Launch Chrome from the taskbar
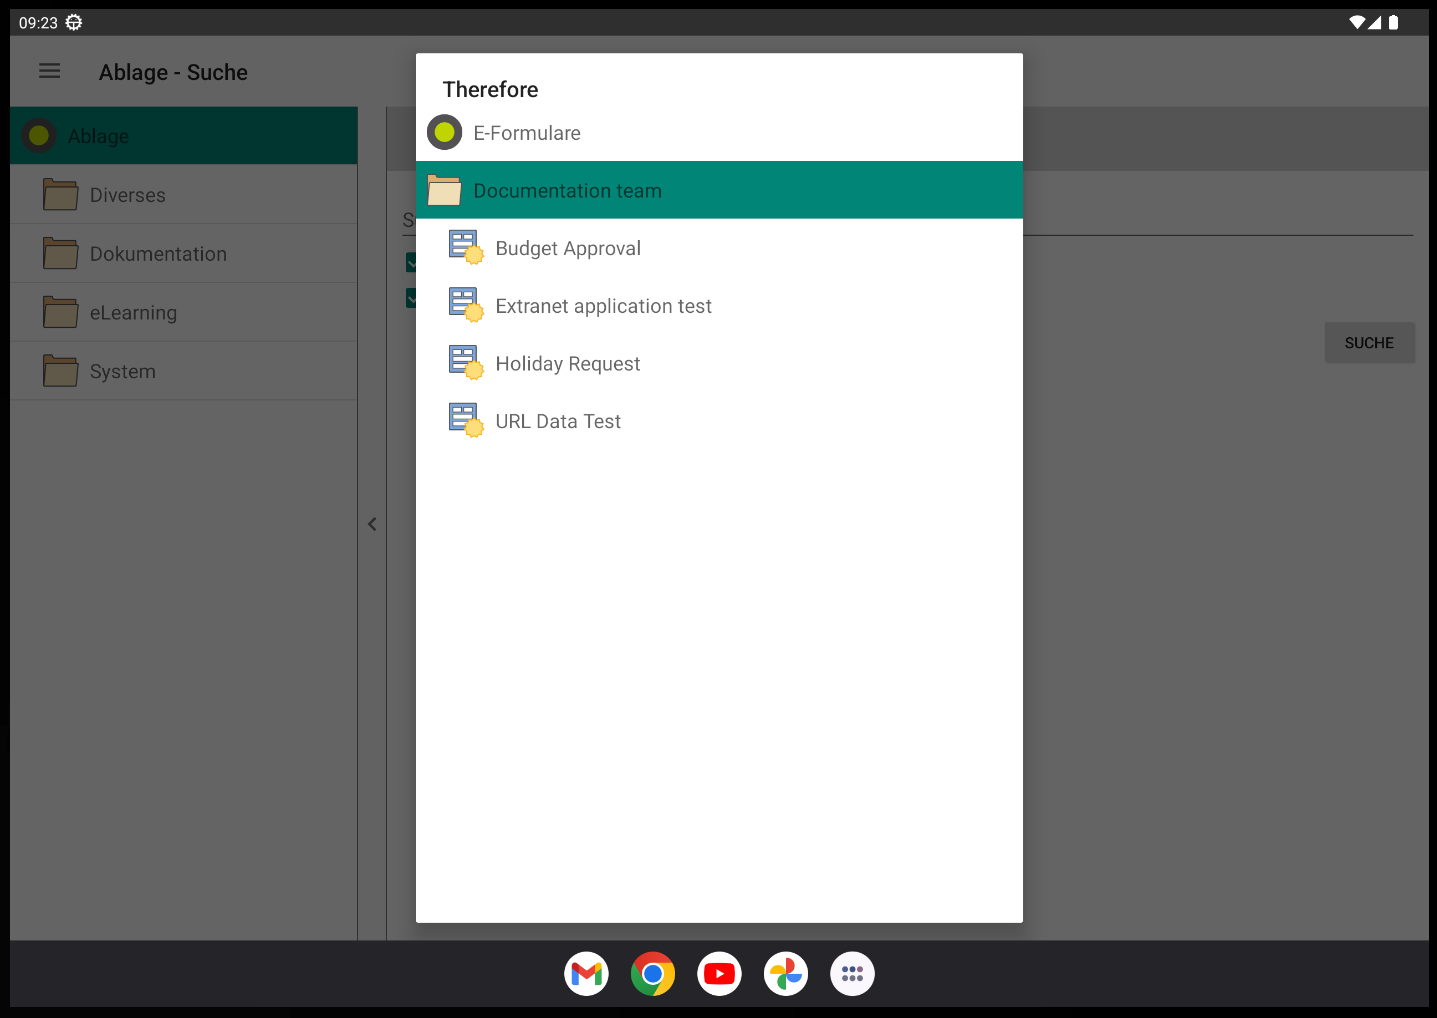 [653, 974]
